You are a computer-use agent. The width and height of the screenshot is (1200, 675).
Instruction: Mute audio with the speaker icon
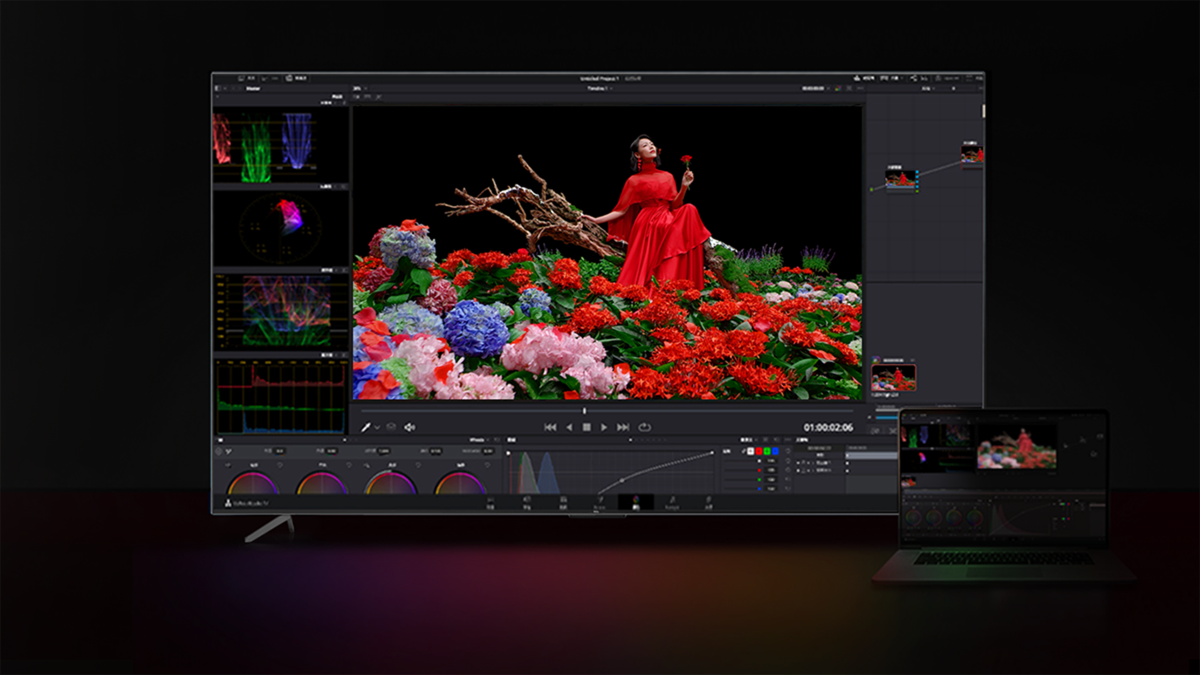pyautogui.click(x=409, y=427)
